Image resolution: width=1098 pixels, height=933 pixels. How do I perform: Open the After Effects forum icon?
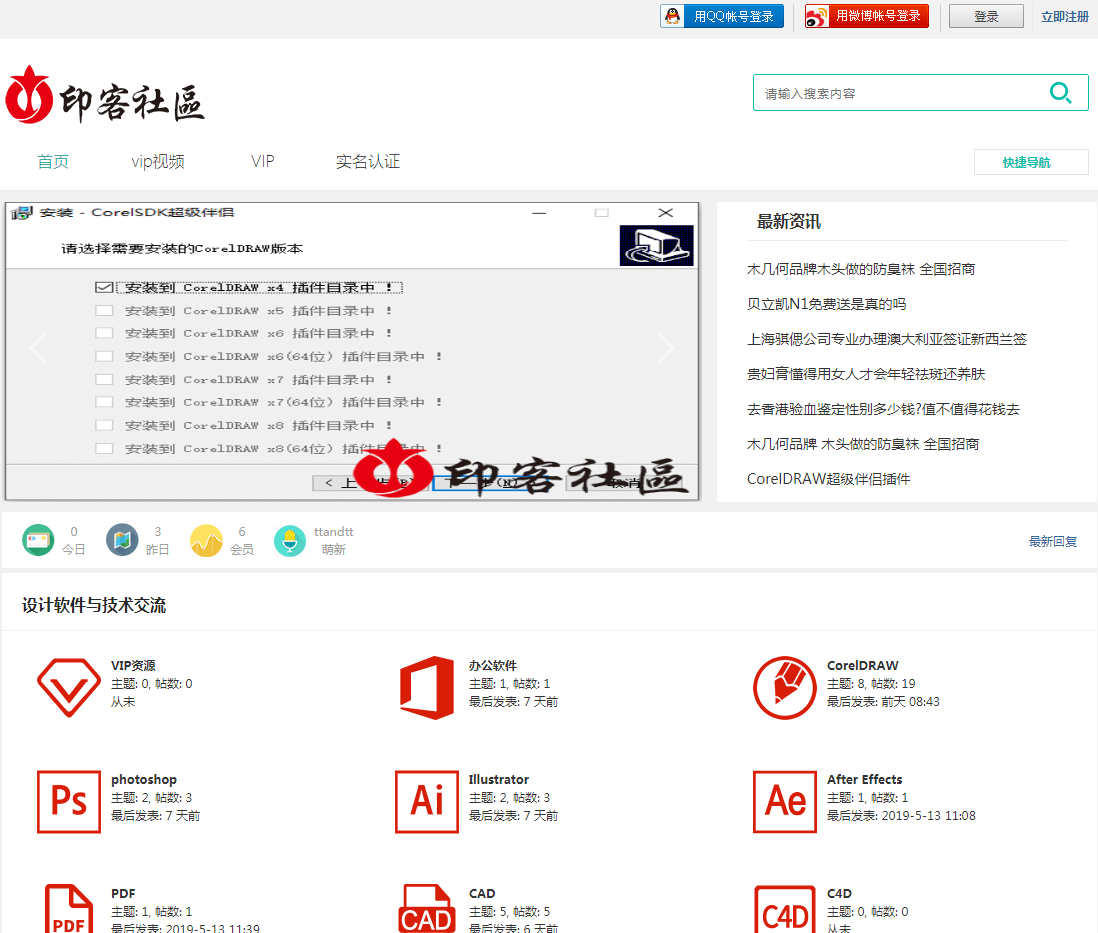click(785, 801)
